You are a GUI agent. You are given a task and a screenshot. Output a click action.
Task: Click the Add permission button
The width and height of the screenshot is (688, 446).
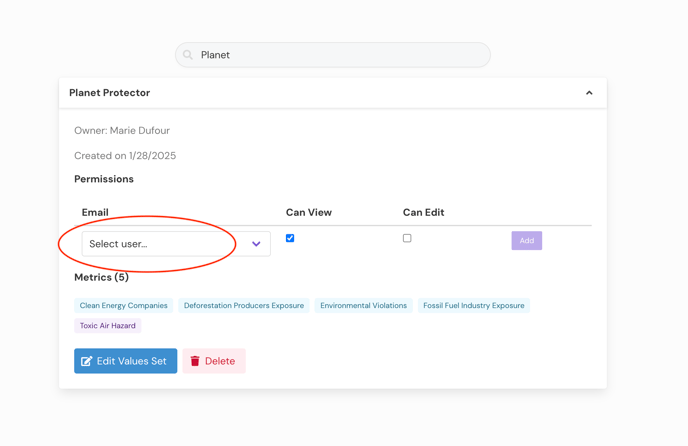click(x=527, y=241)
